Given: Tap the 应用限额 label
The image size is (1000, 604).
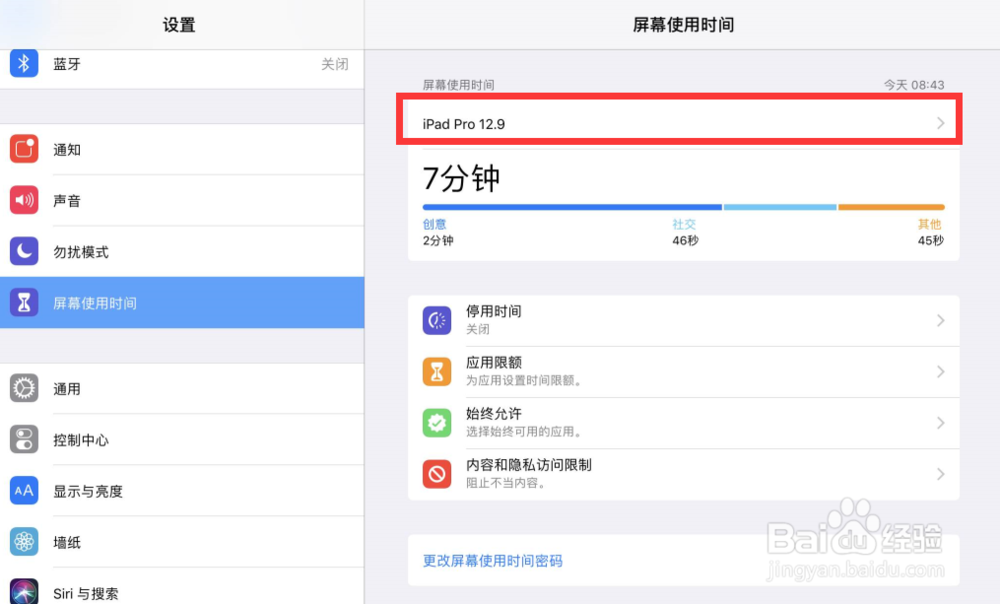Looking at the screenshot, I should point(494,362).
